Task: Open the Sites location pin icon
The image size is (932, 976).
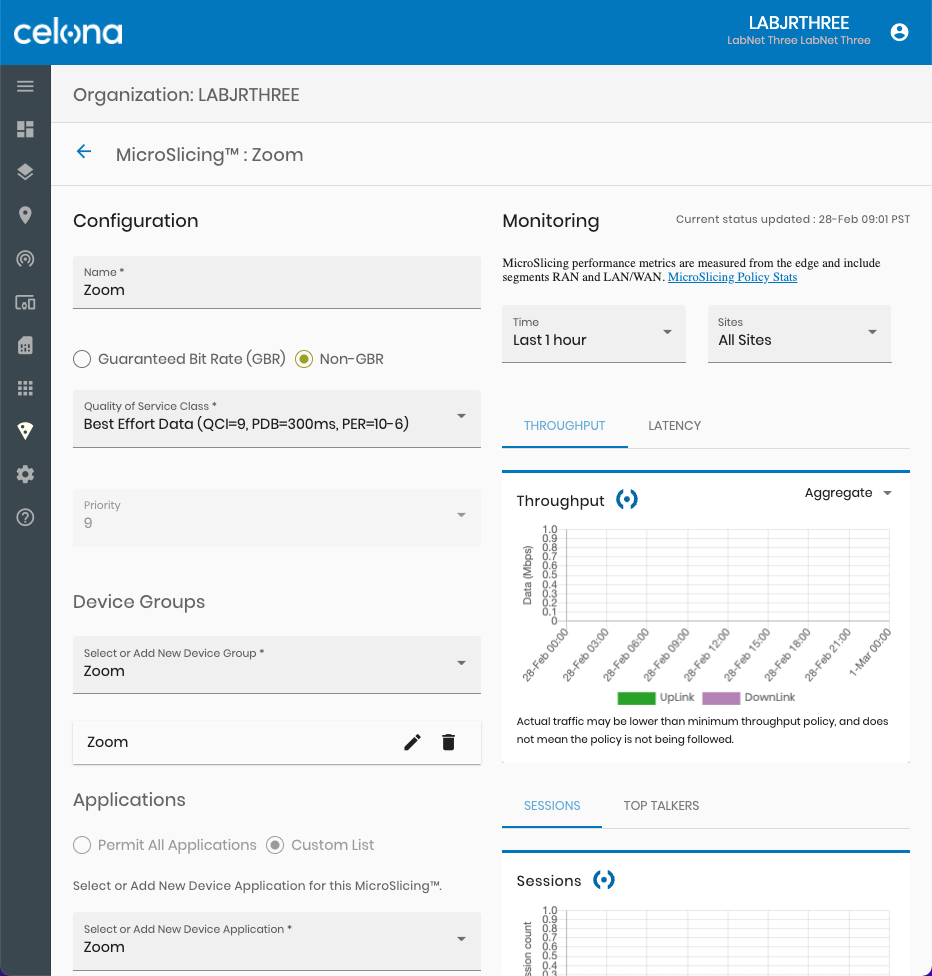Action: (x=25, y=215)
